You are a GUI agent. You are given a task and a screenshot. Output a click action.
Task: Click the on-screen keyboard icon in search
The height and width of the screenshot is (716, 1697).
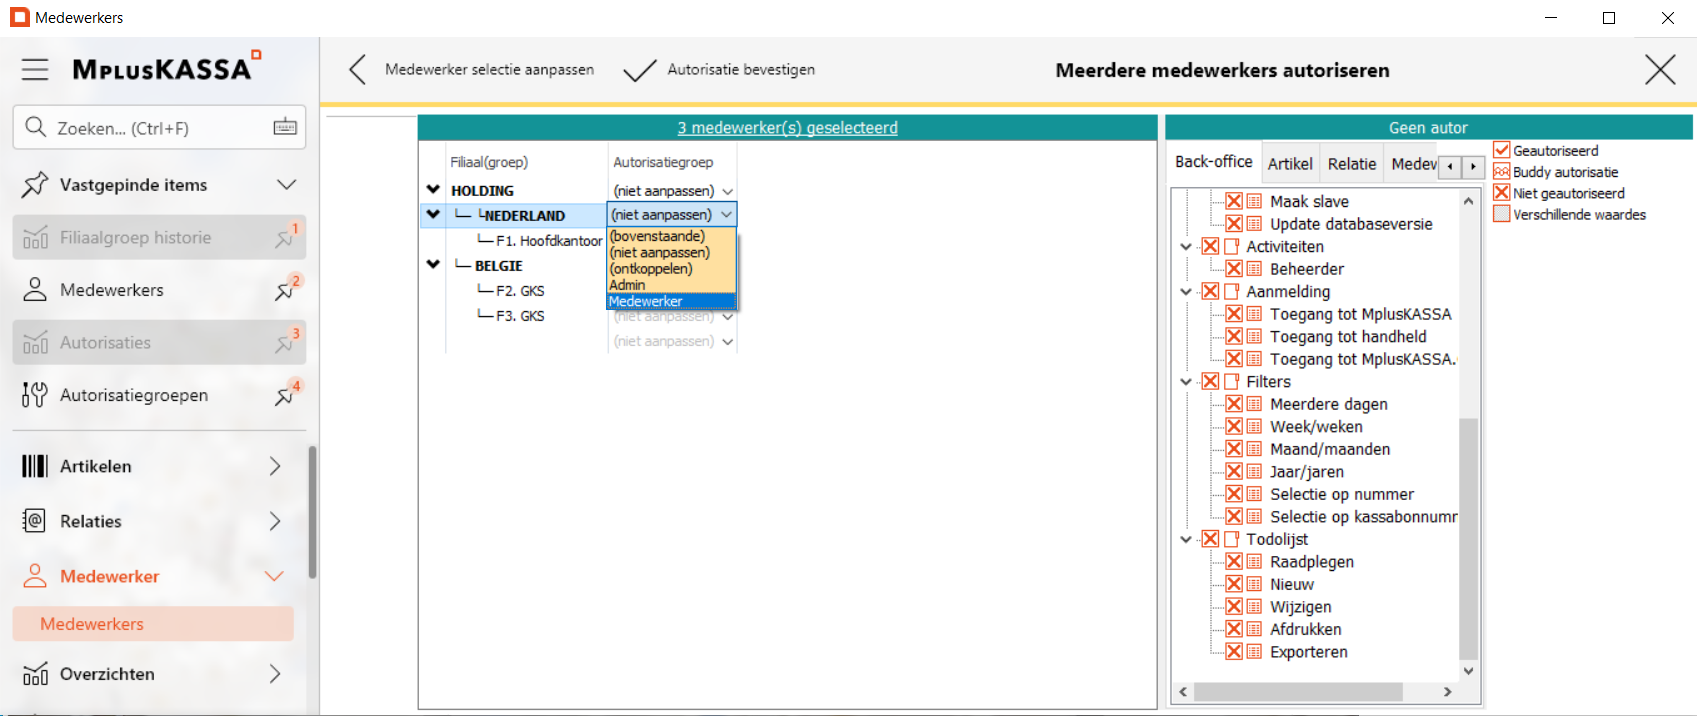(x=285, y=127)
